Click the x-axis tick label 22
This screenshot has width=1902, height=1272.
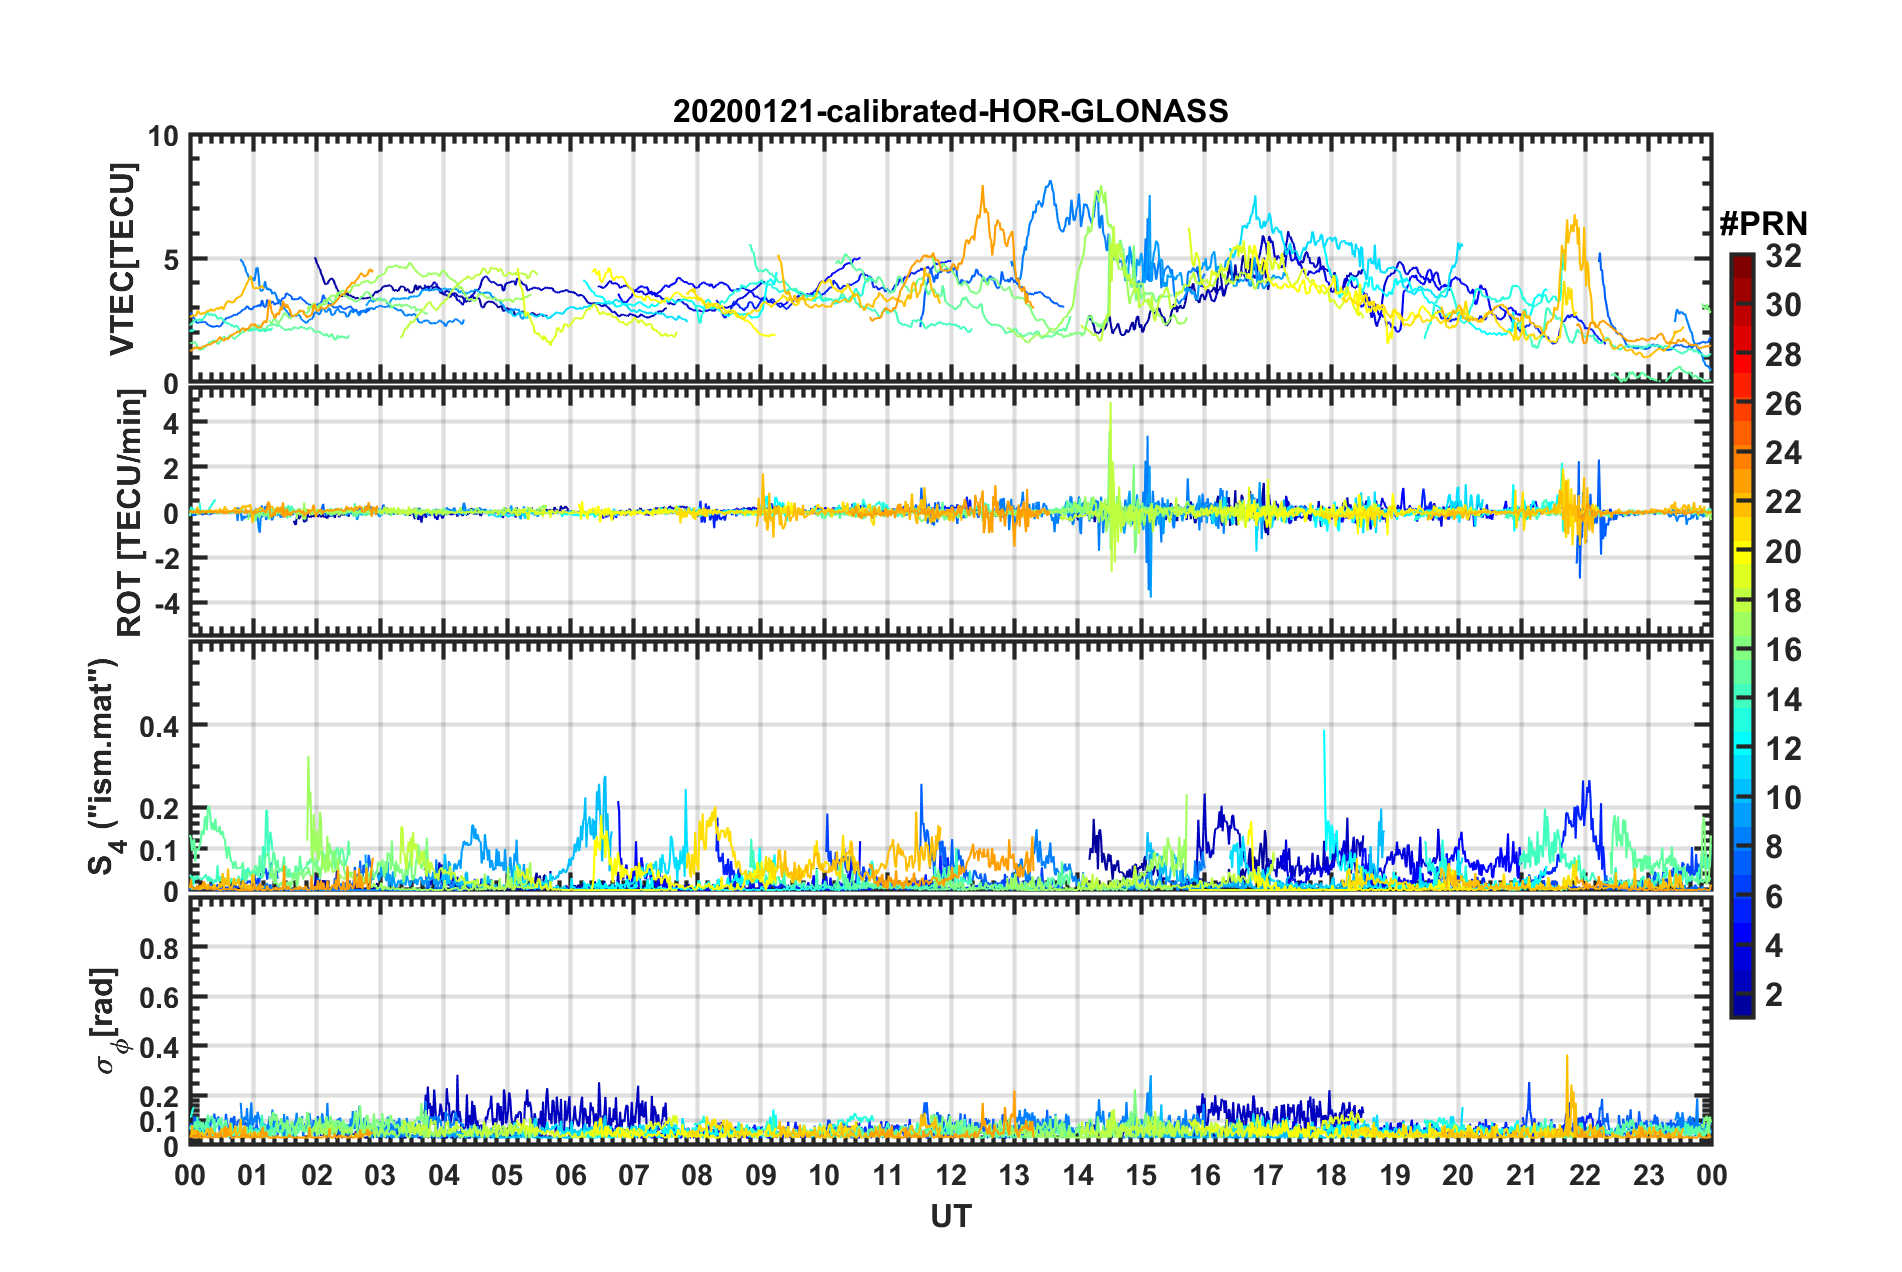pyautogui.click(x=1585, y=1175)
